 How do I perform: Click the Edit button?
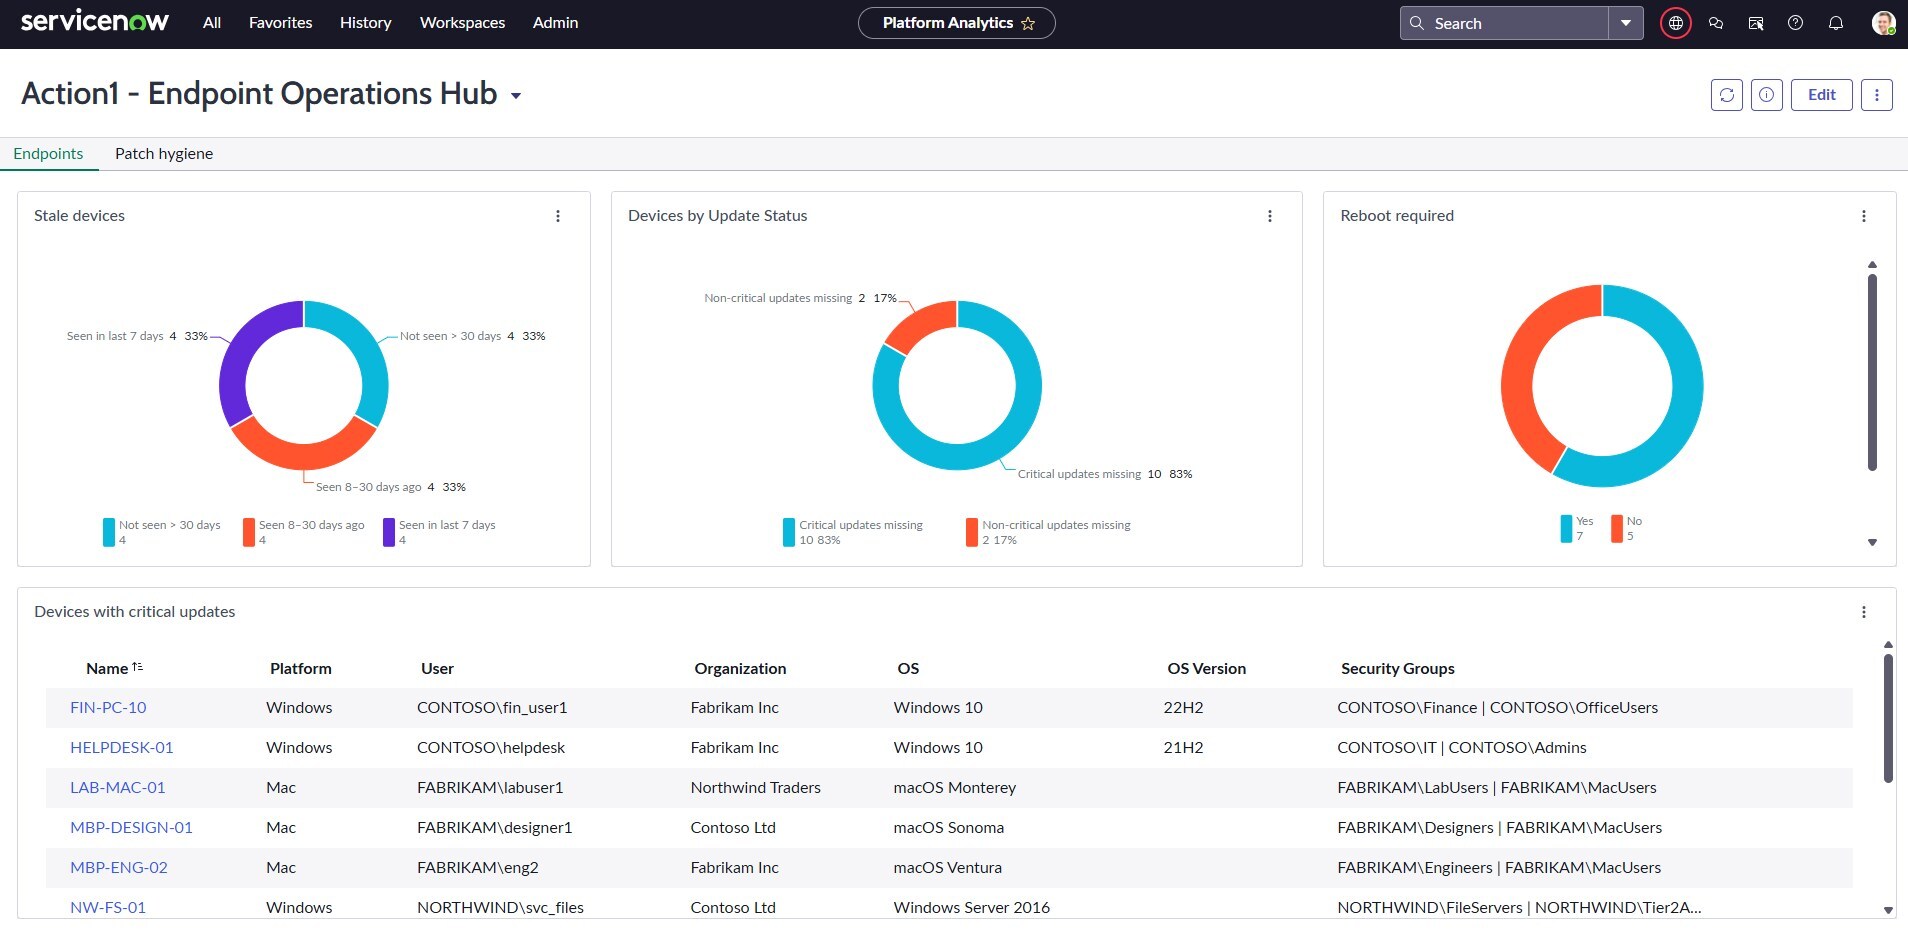click(x=1821, y=95)
